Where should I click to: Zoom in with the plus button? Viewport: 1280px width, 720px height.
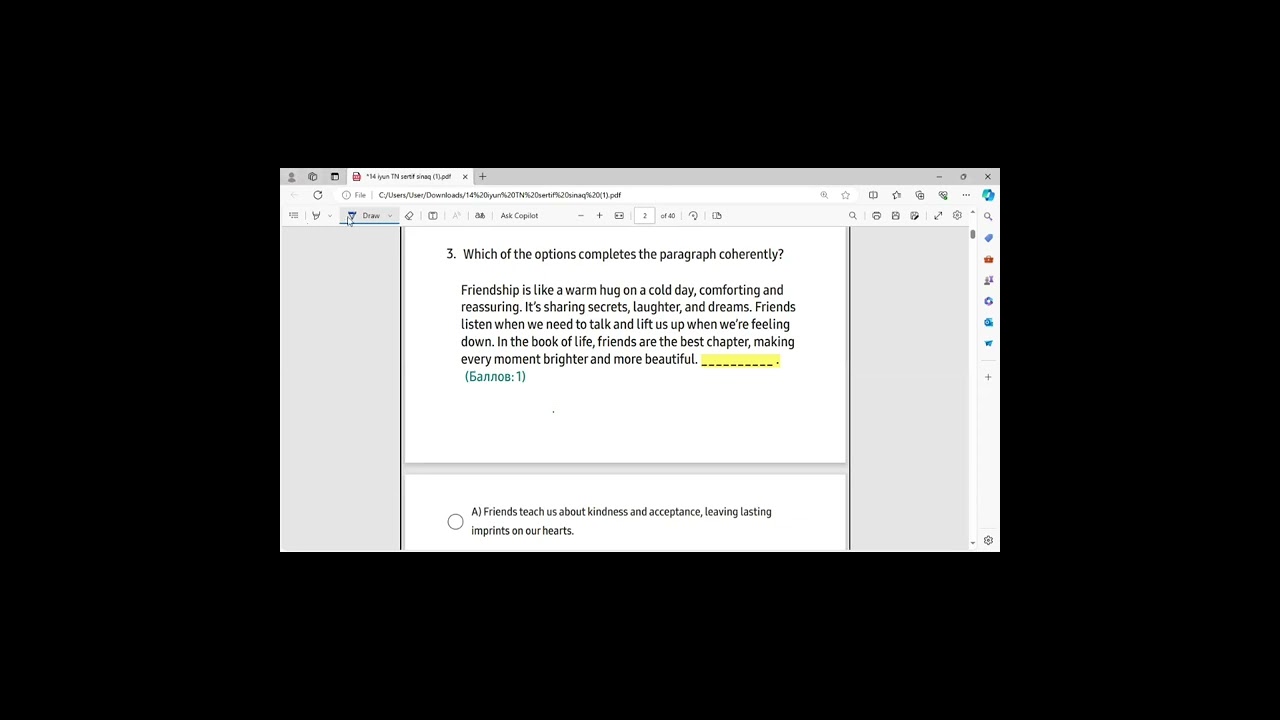[599, 216]
